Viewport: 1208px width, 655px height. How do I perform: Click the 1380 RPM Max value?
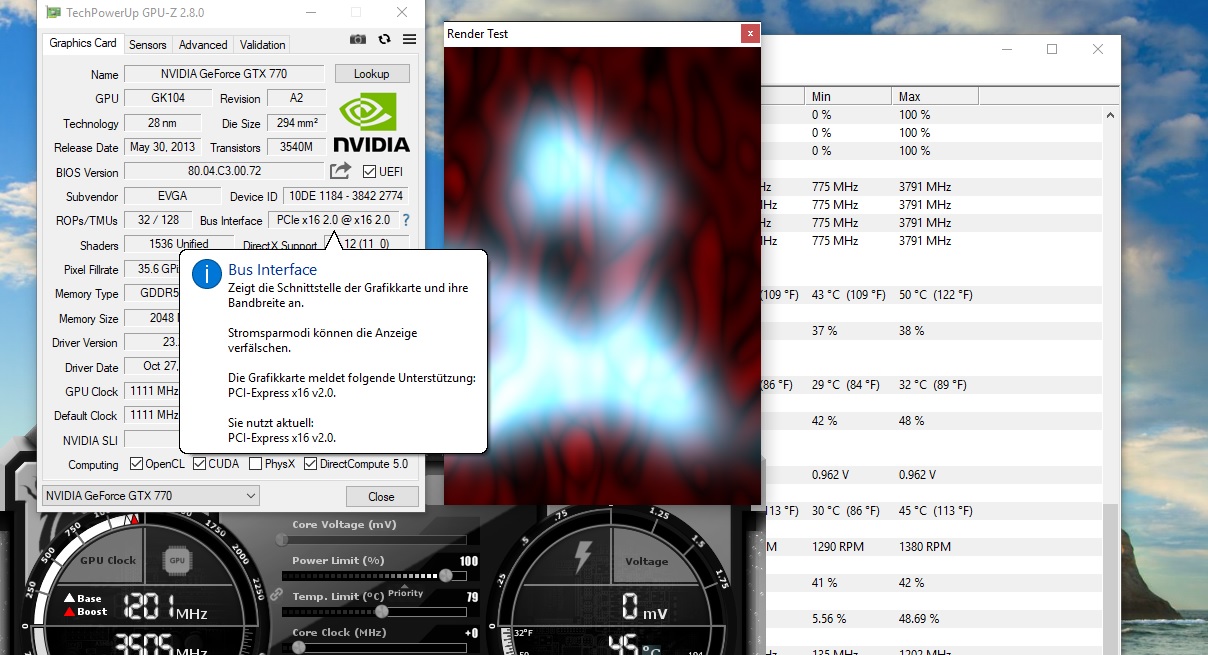(x=926, y=547)
